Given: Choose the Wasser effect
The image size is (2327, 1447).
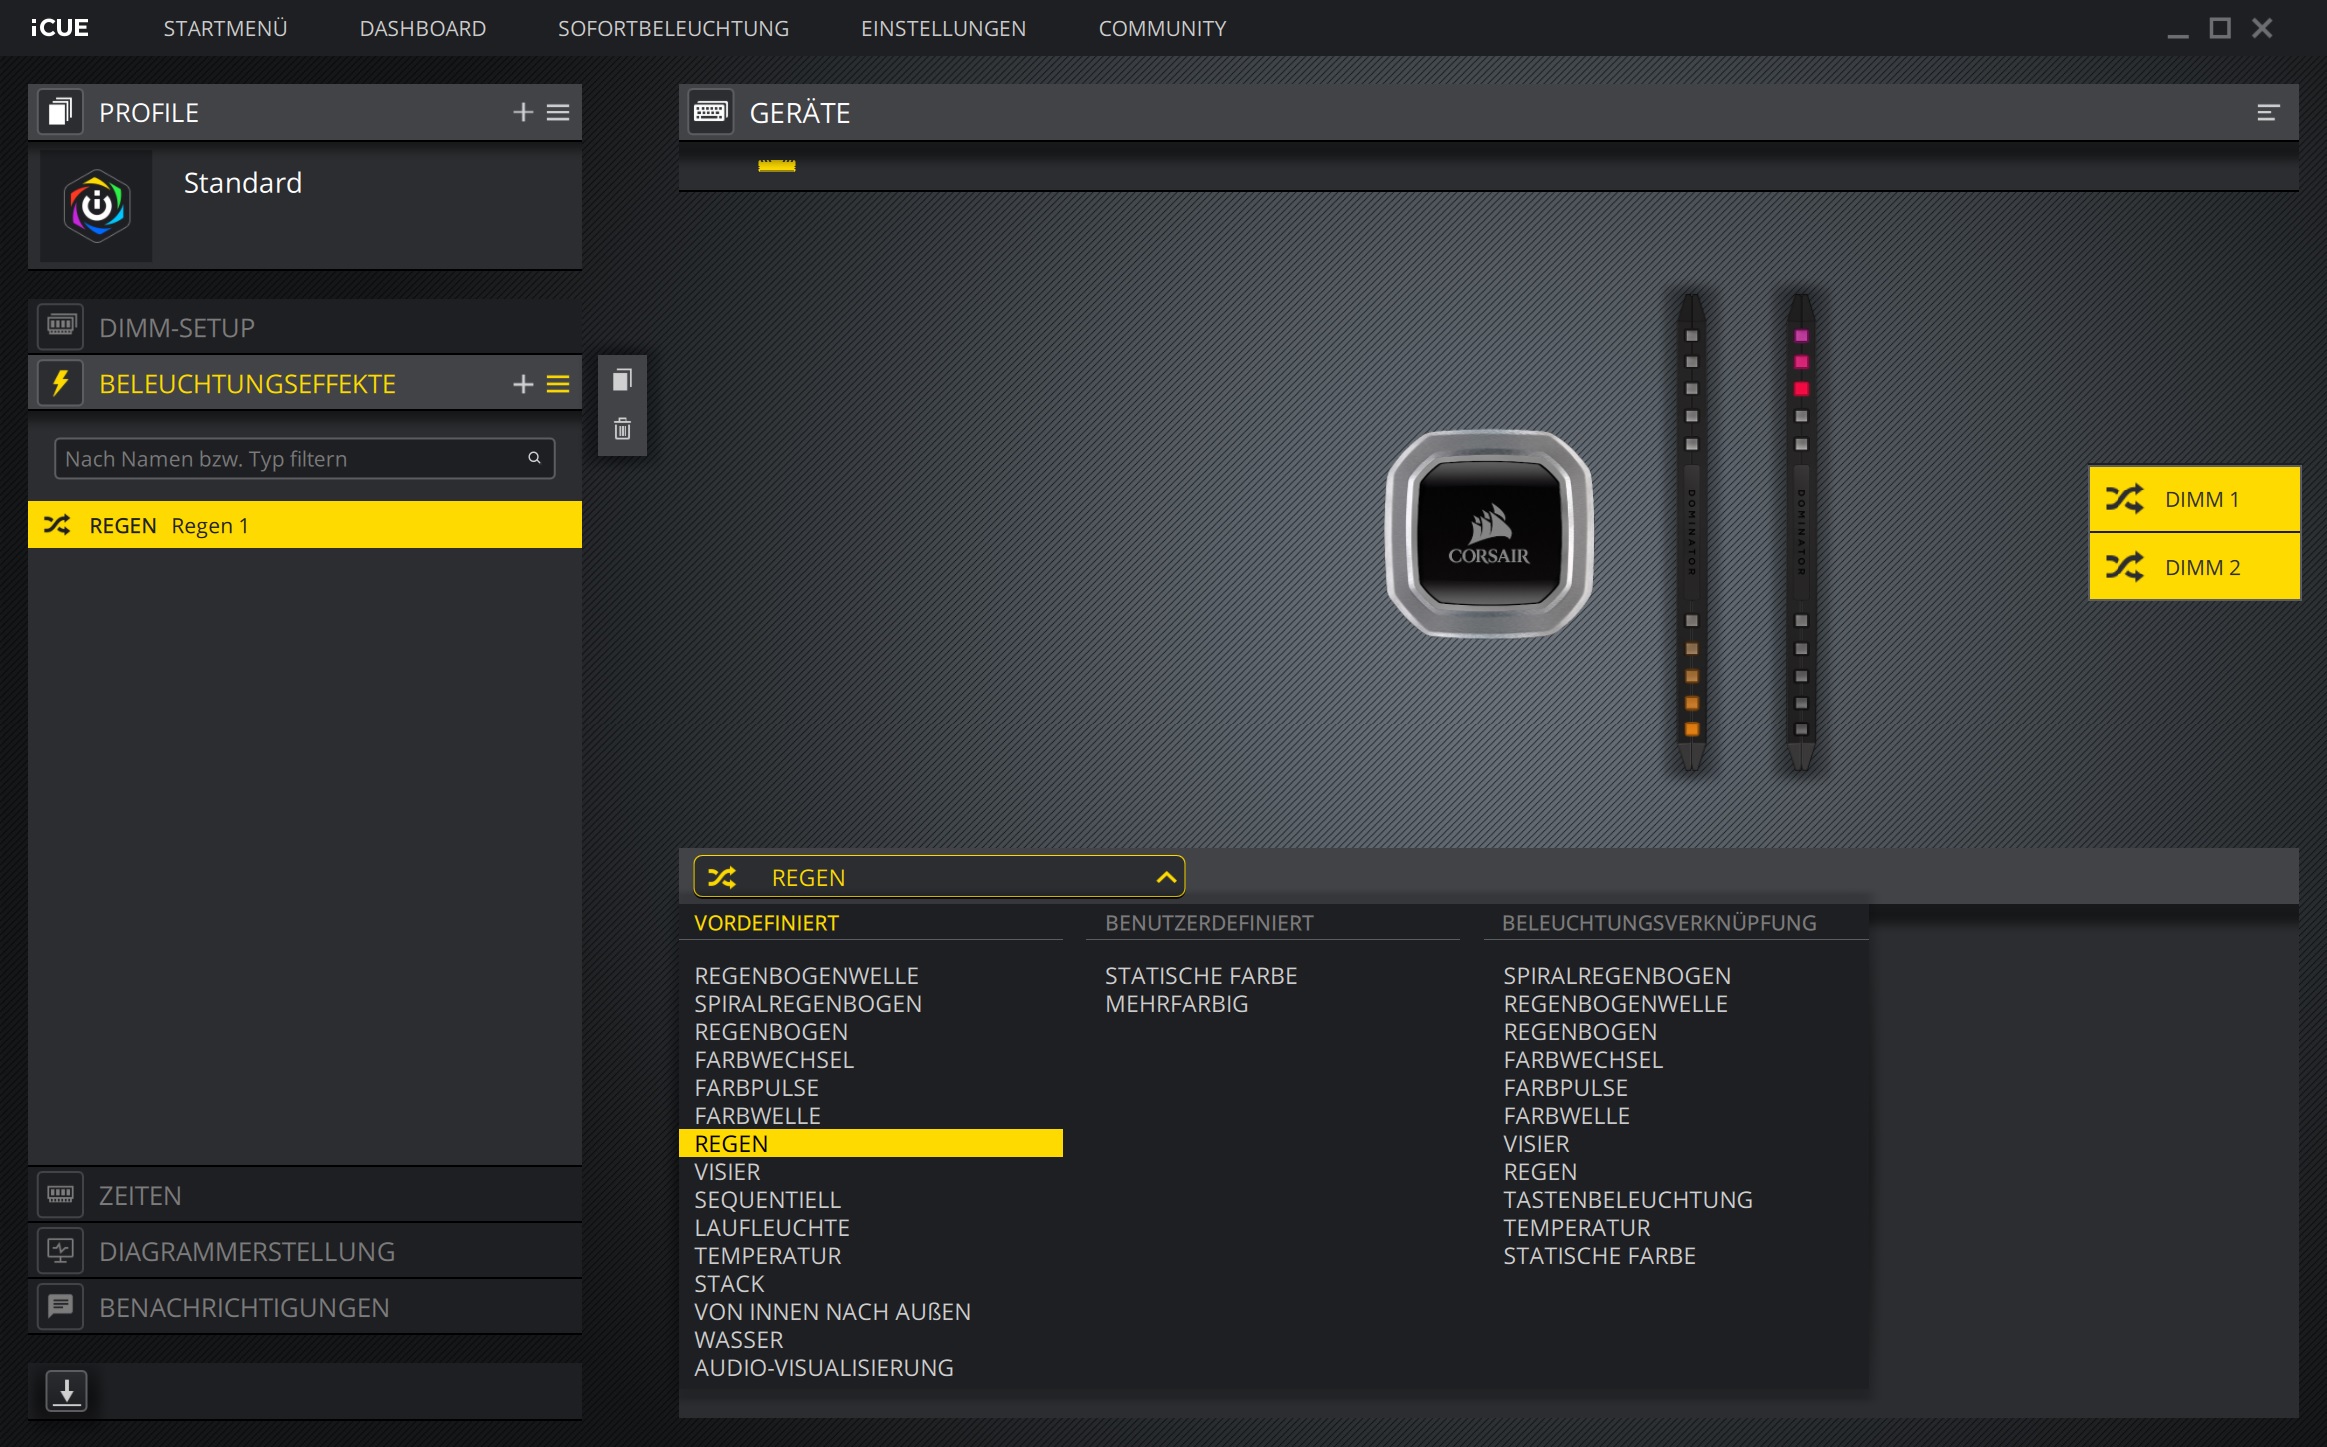Looking at the screenshot, I should [x=738, y=1339].
